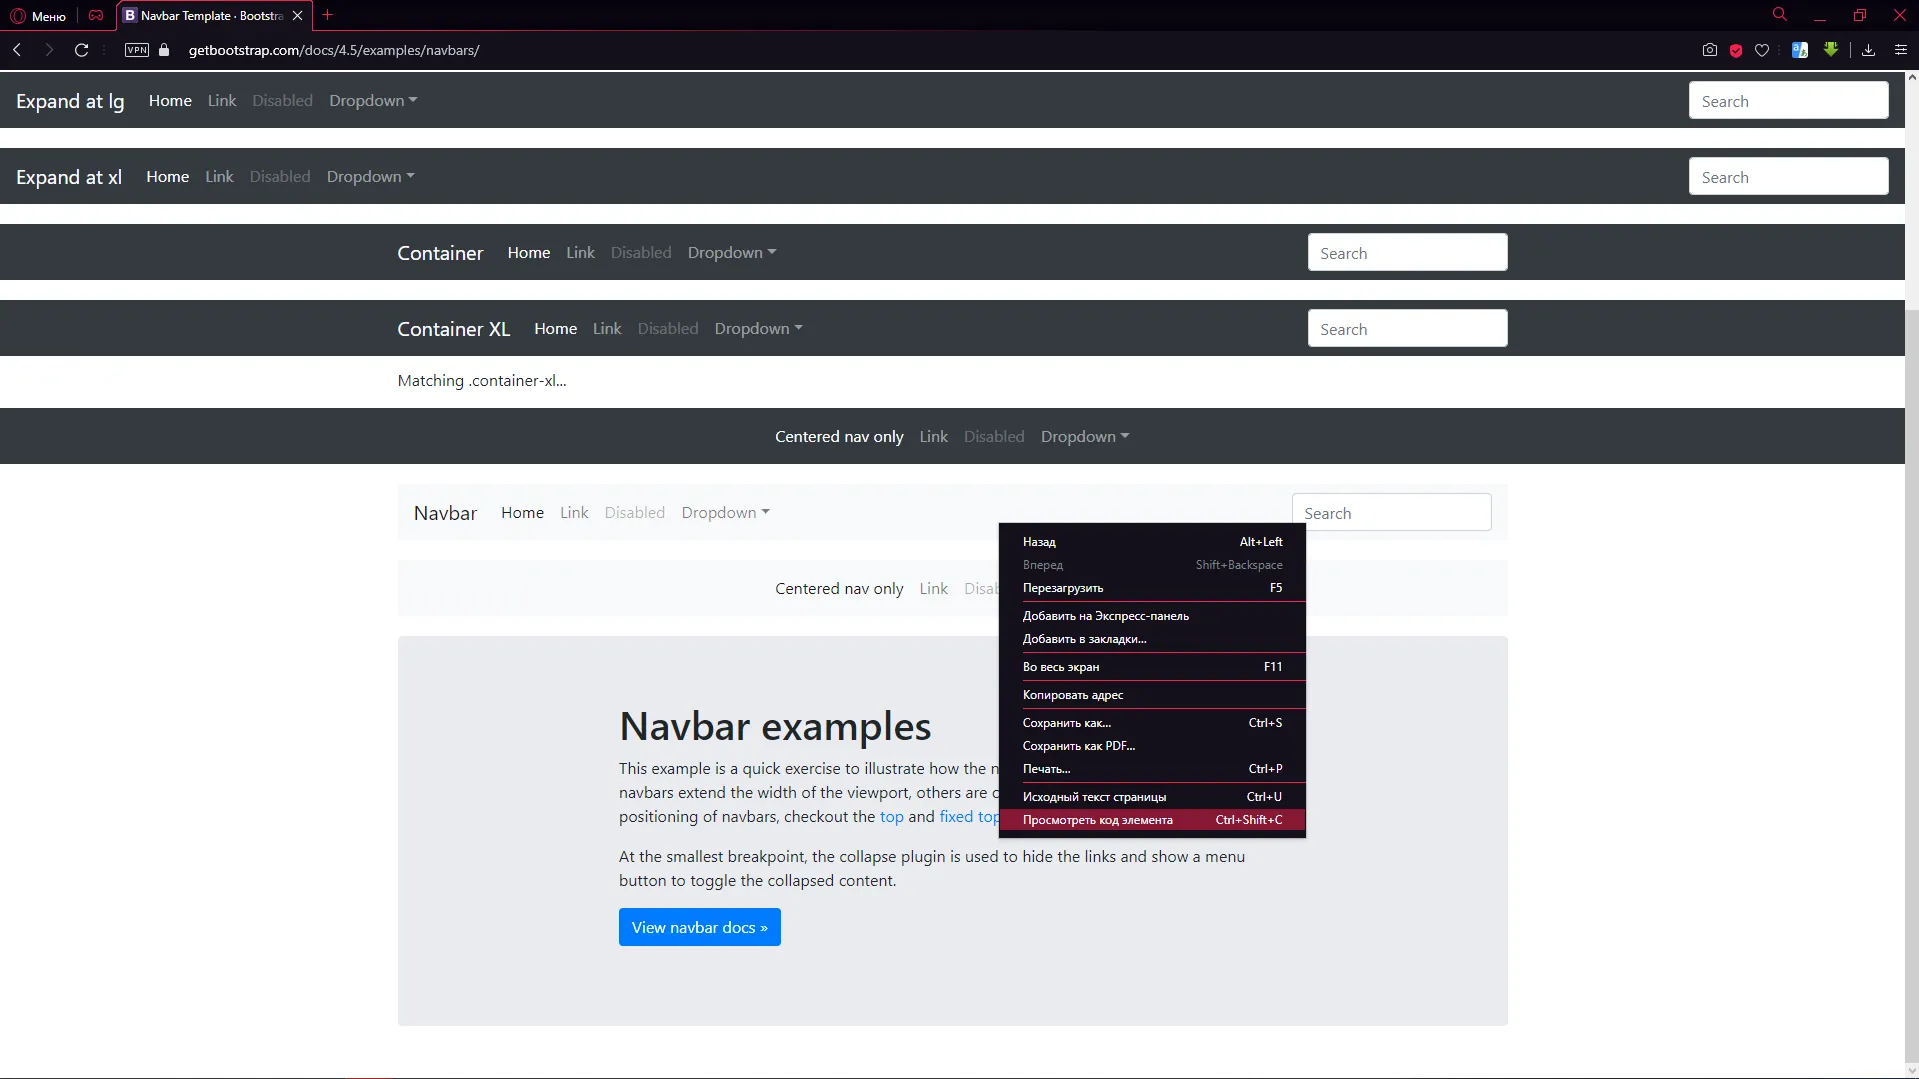1919x1079 pixels.
Task: Click the GX Corner gamepad icon
Action: (96, 16)
